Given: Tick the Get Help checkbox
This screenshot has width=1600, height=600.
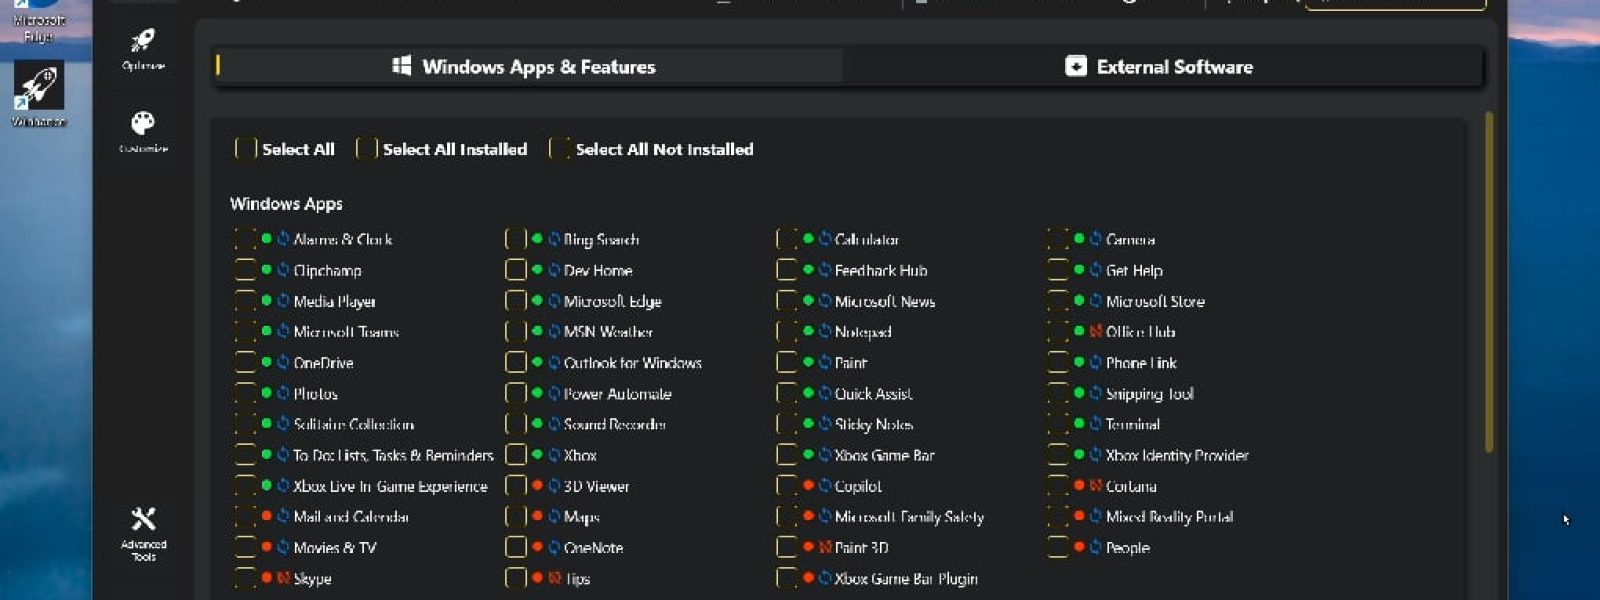Looking at the screenshot, I should pos(1058,270).
